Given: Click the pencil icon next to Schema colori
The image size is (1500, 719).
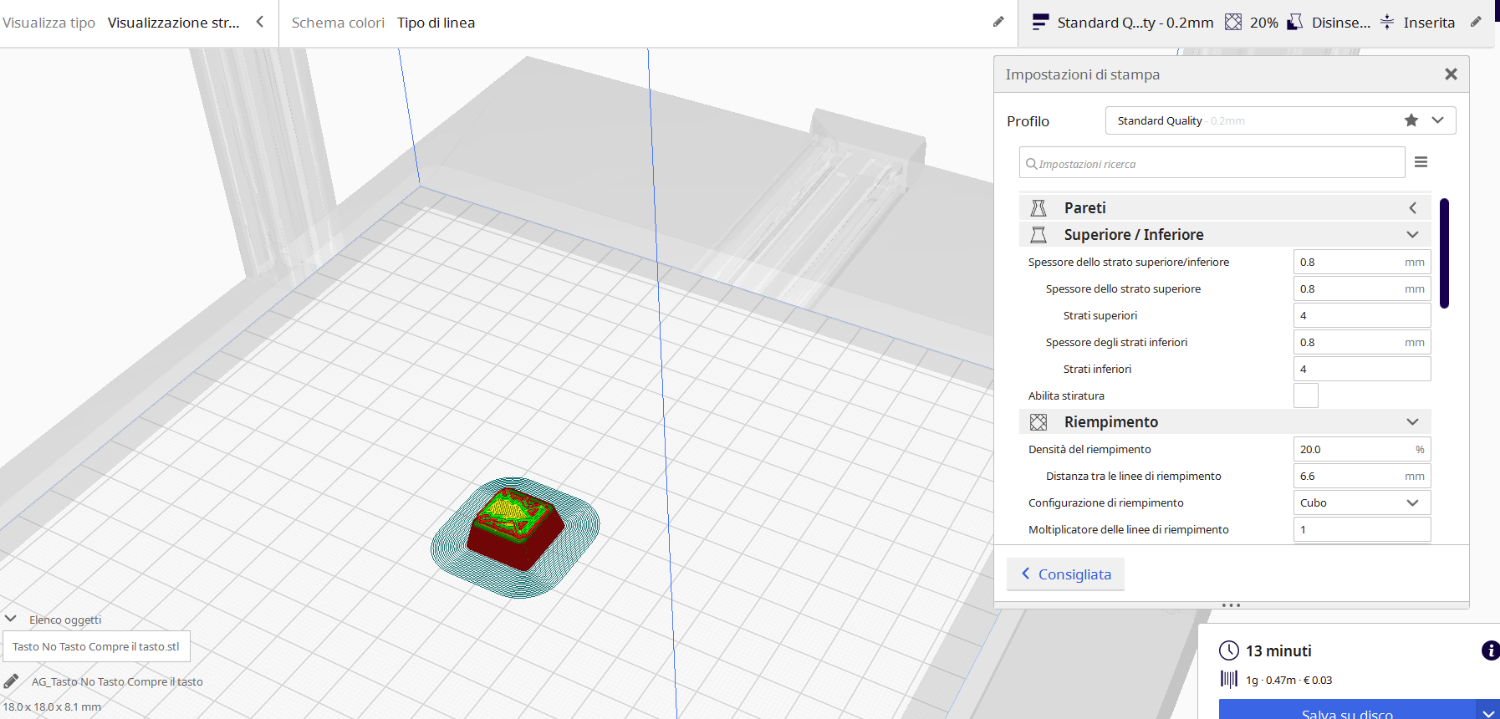Looking at the screenshot, I should pyautogui.click(x=998, y=21).
